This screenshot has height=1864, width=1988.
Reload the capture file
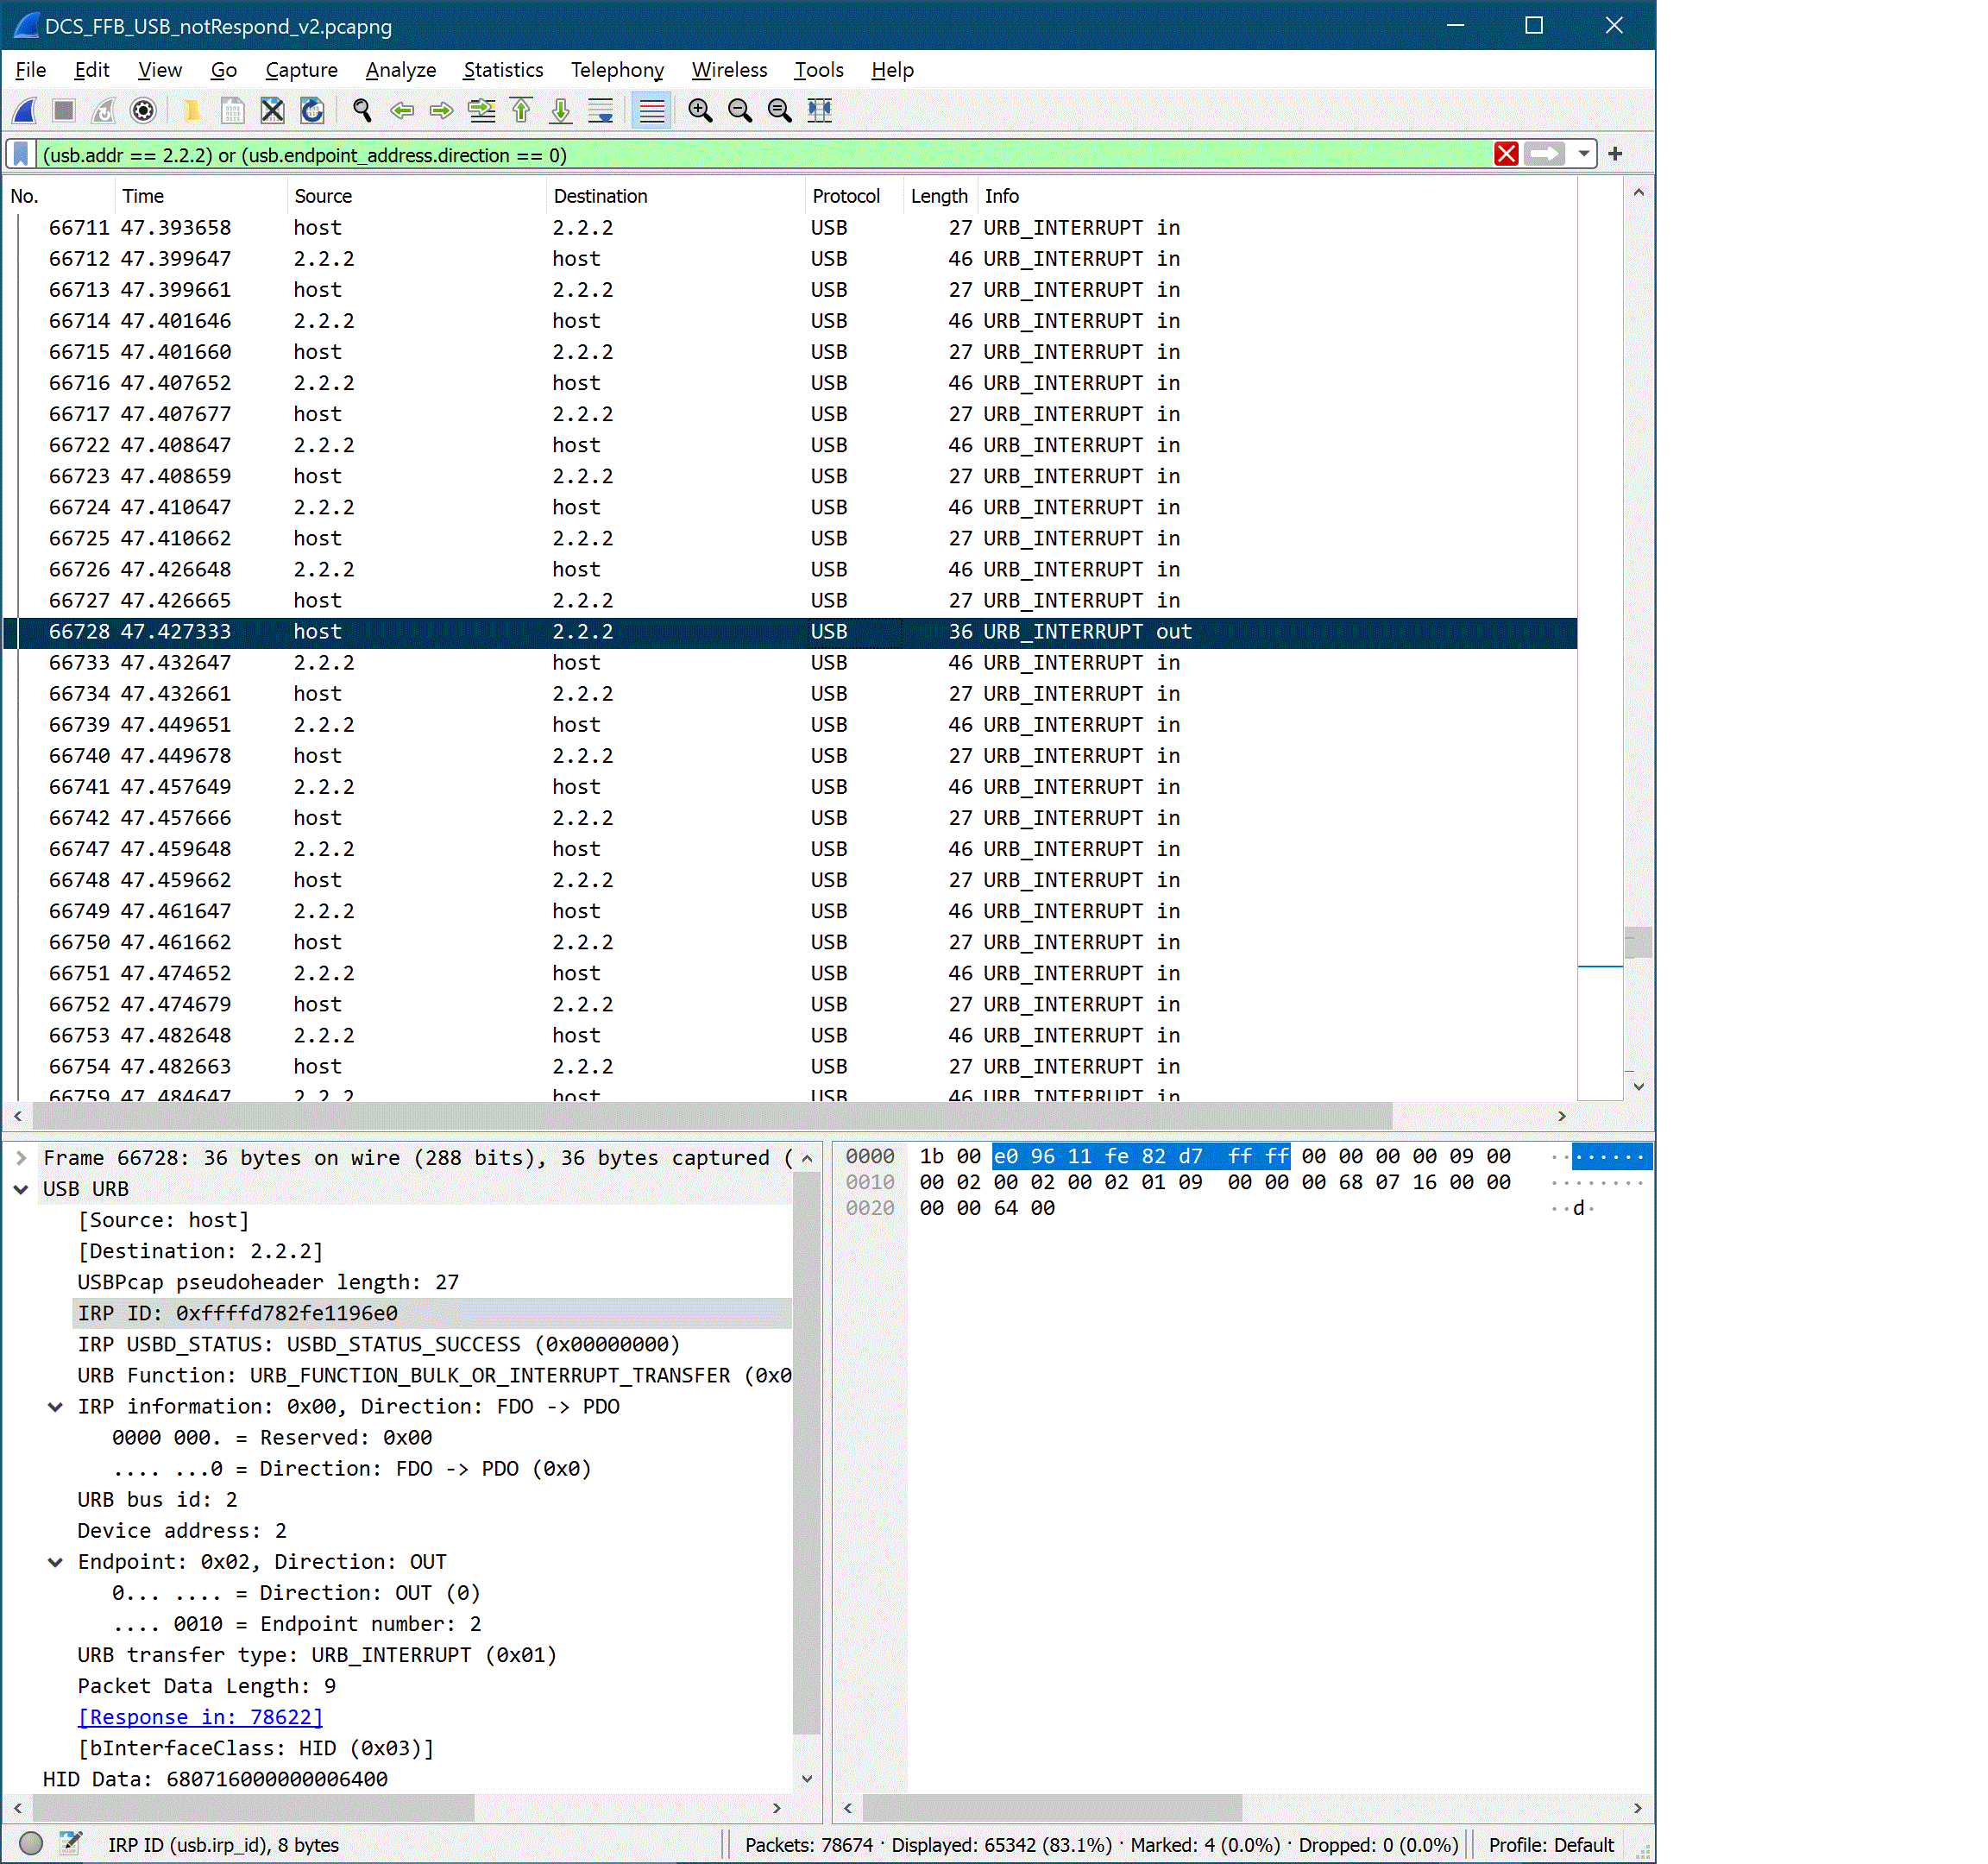click(x=312, y=110)
